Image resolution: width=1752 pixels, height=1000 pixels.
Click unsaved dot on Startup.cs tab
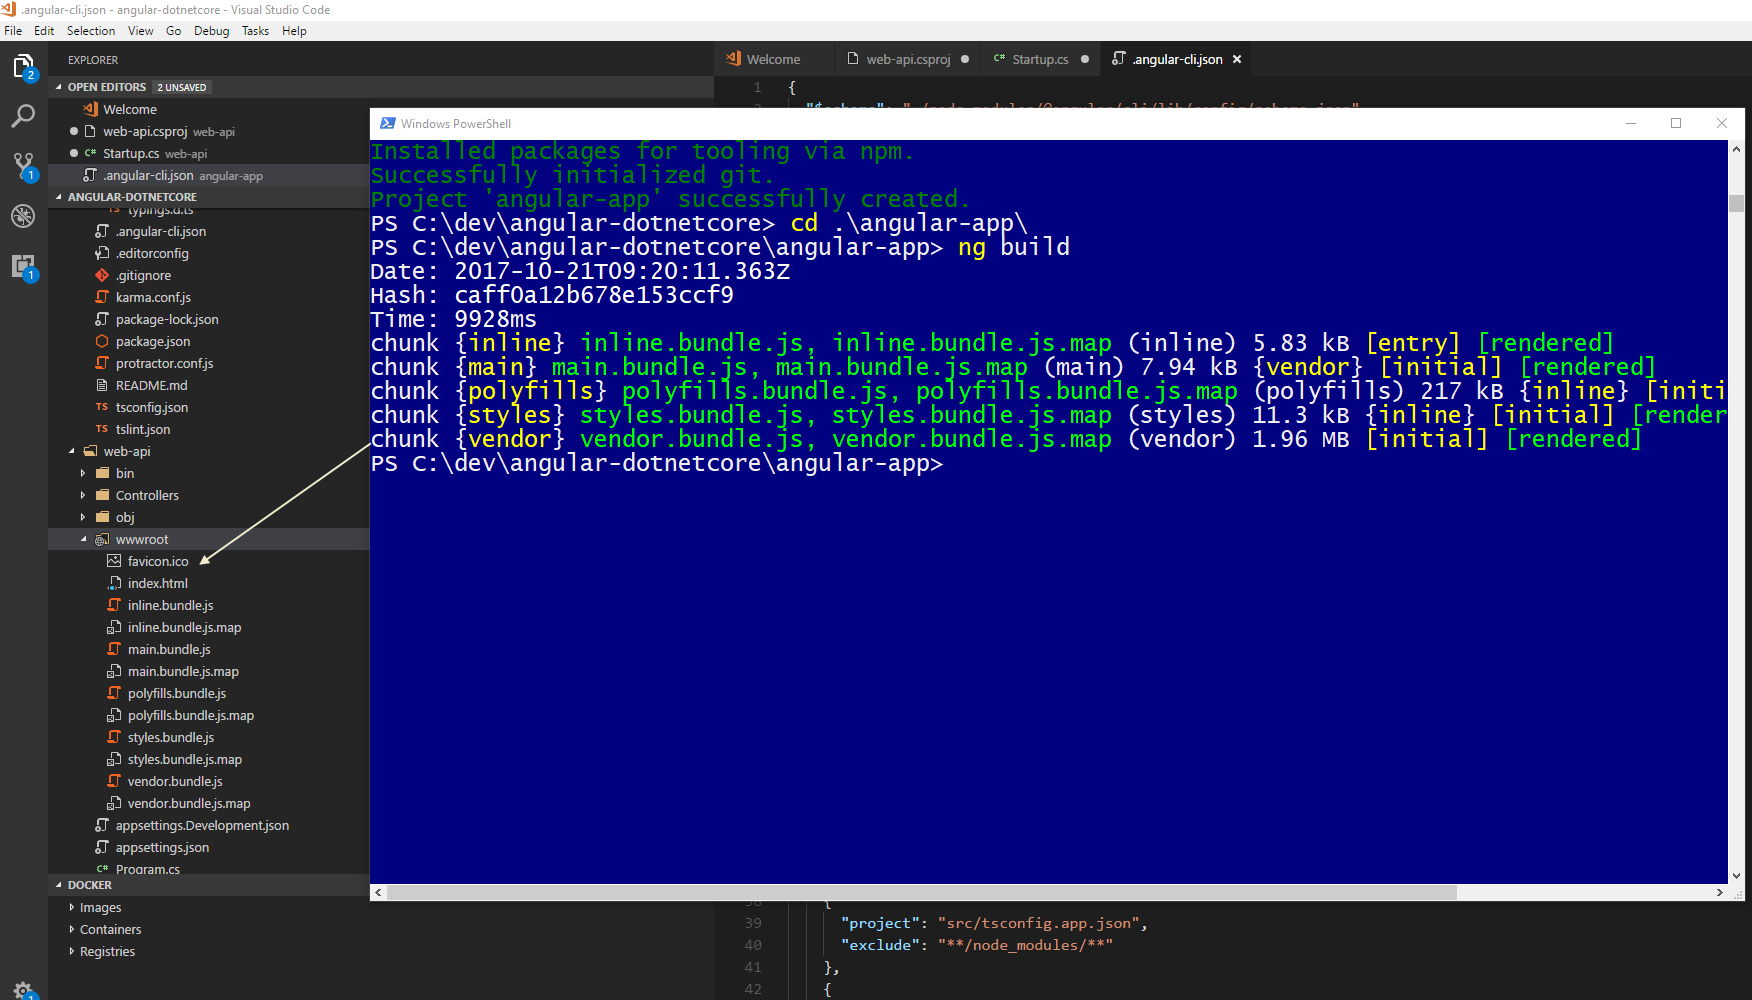click(x=1085, y=59)
